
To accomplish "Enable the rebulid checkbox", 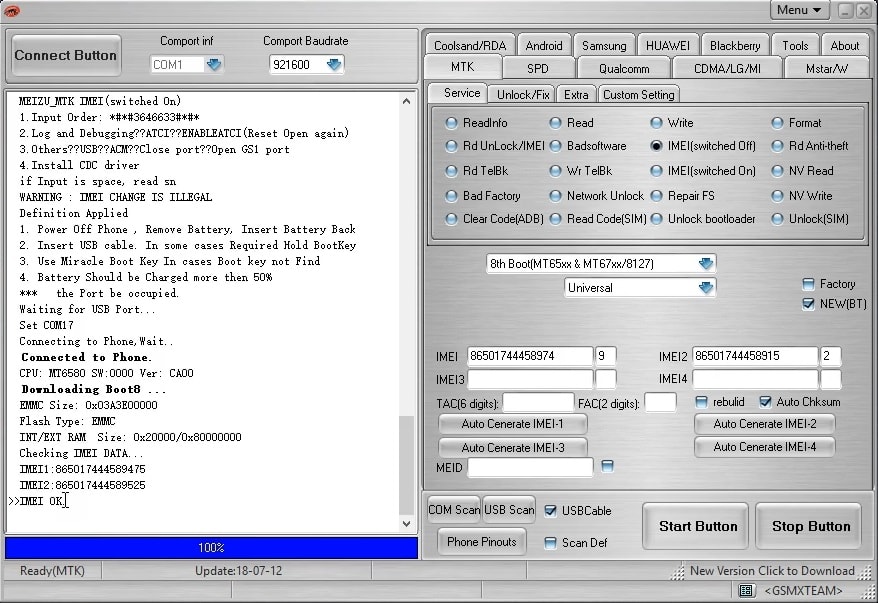I will coord(701,401).
